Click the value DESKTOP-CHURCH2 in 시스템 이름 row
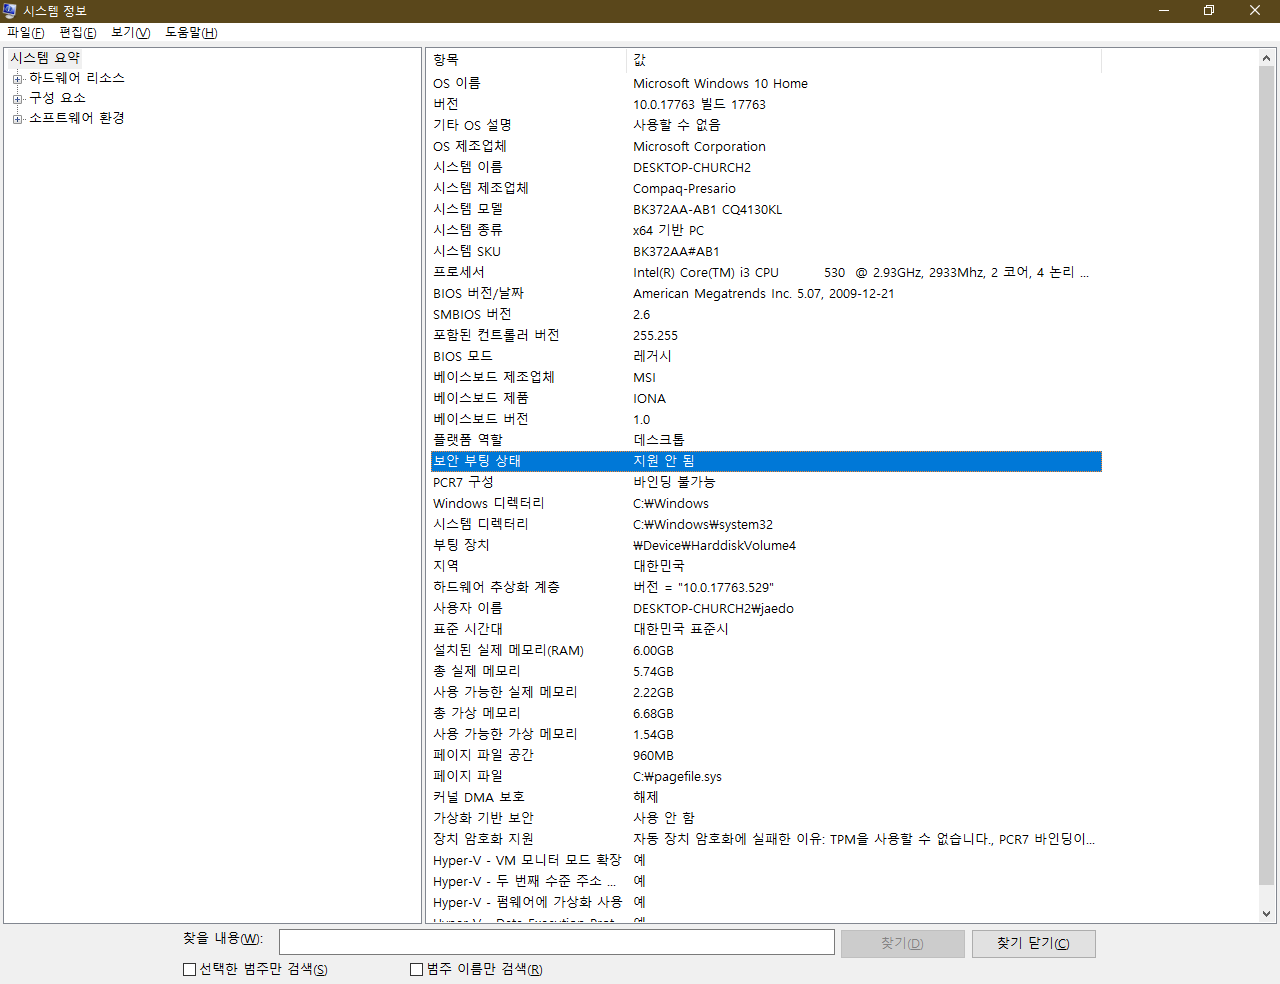Viewport: 1280px width, 984px height. click(692, 168)
